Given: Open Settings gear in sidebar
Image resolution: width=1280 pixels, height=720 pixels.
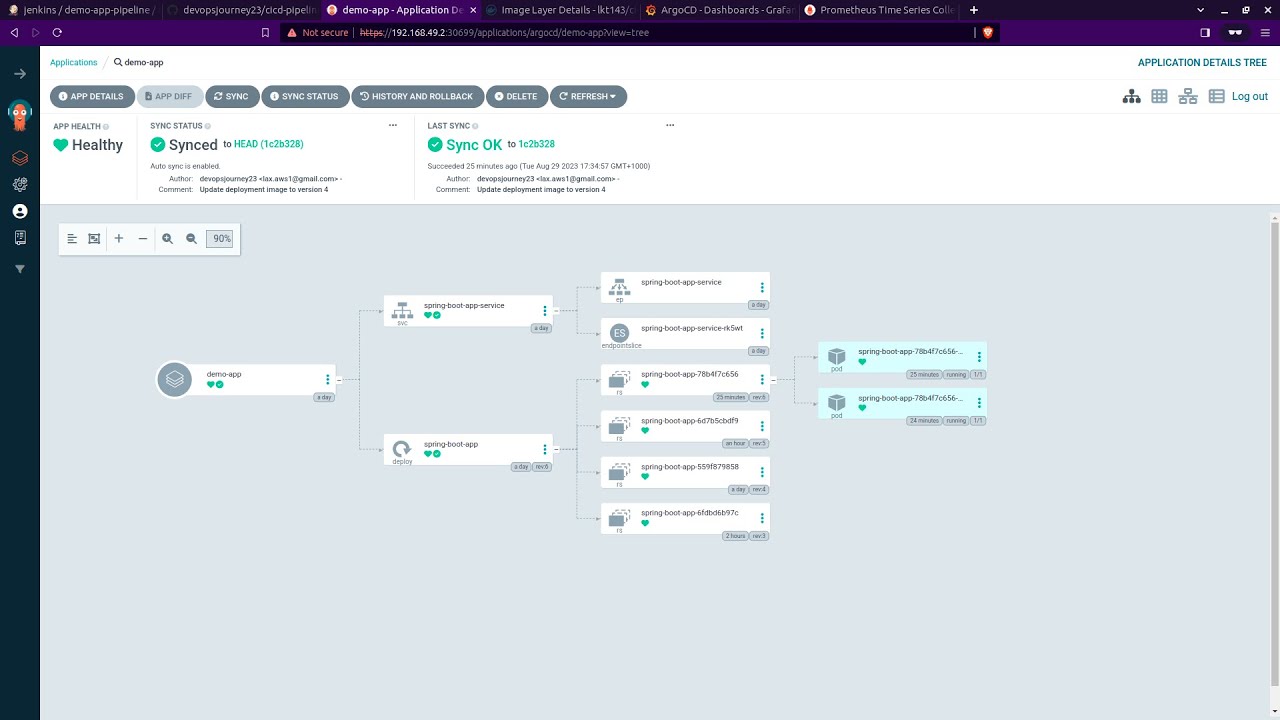Looking at the screenshot, I should [19, 185].
